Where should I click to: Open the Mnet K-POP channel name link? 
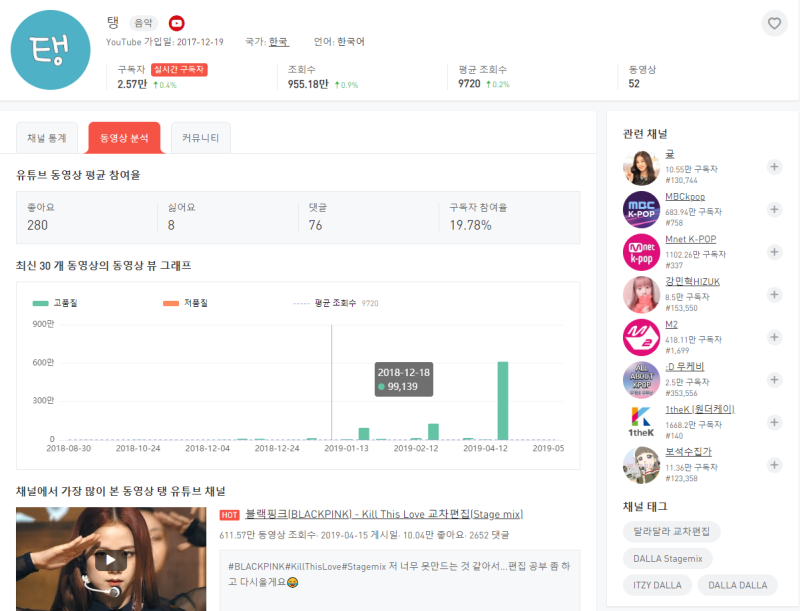point(691,239)
